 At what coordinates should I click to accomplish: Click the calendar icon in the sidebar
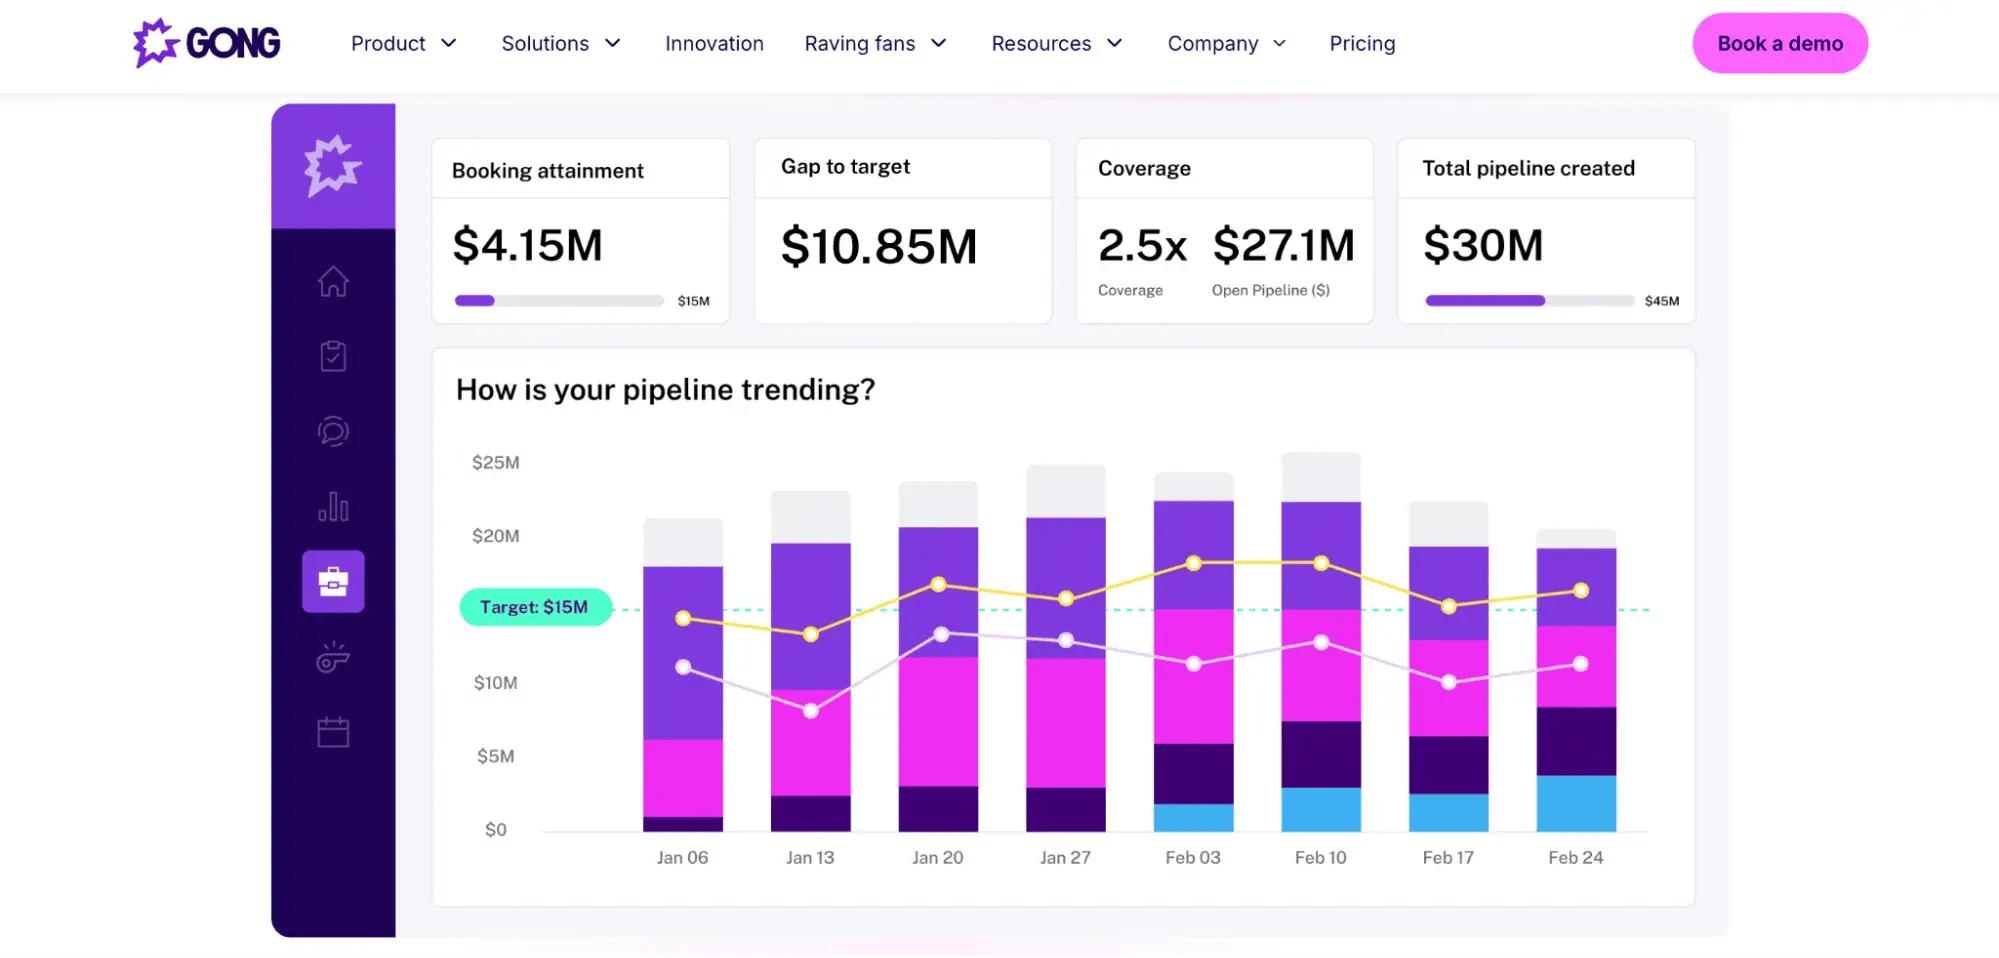click(x=333, y=732)
